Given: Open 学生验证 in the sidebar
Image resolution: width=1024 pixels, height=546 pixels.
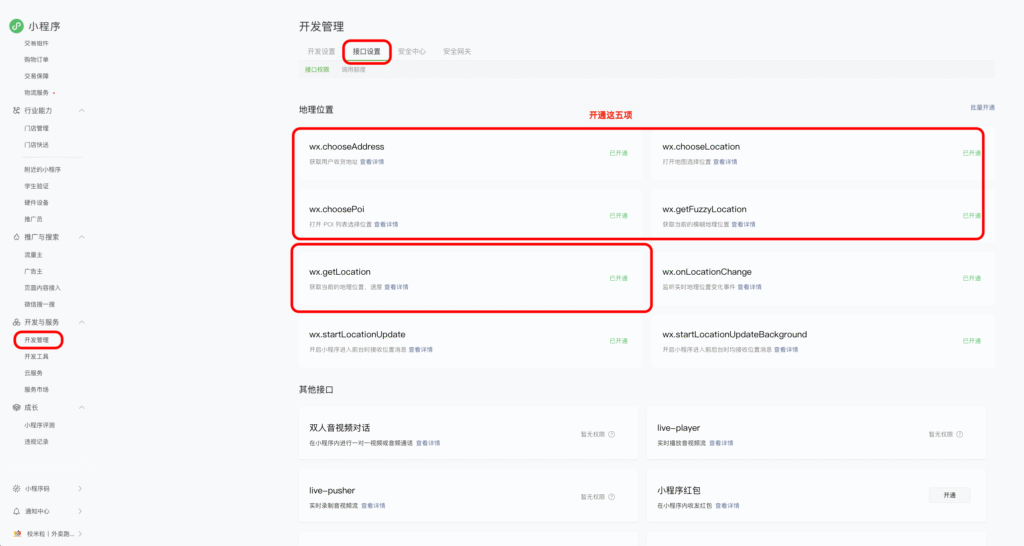Looking at the screenshot, I should tap(37, 186).
